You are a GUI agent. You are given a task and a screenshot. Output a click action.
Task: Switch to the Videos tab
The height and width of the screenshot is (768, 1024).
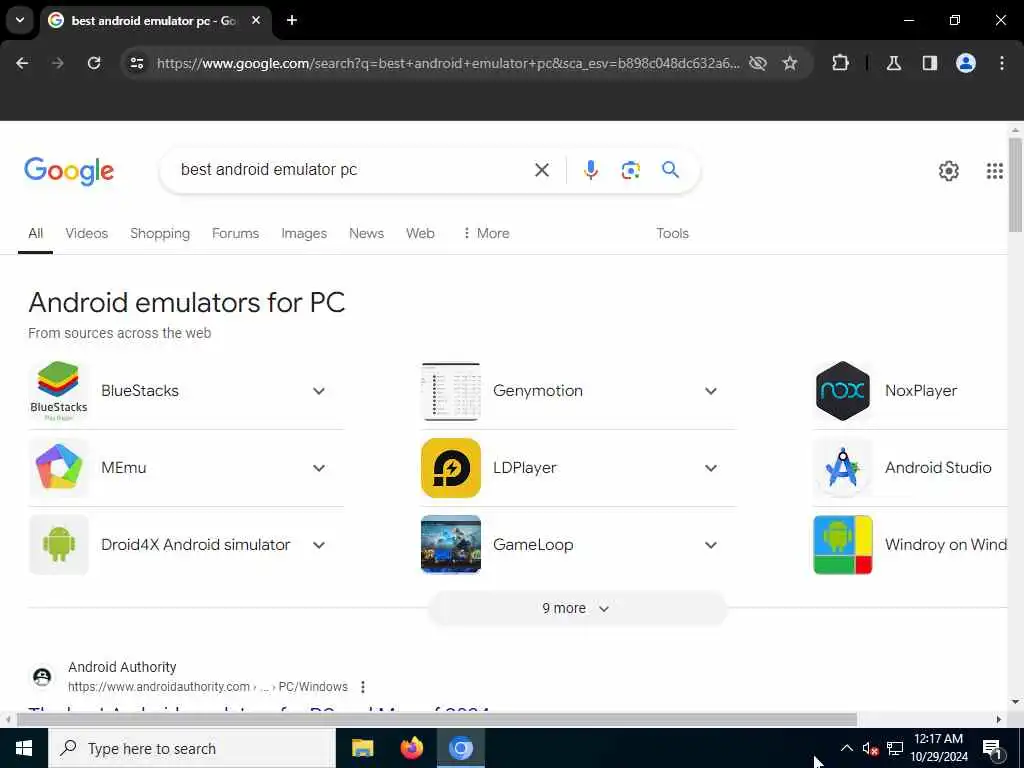pyautogui.click(x=86, y=233)
